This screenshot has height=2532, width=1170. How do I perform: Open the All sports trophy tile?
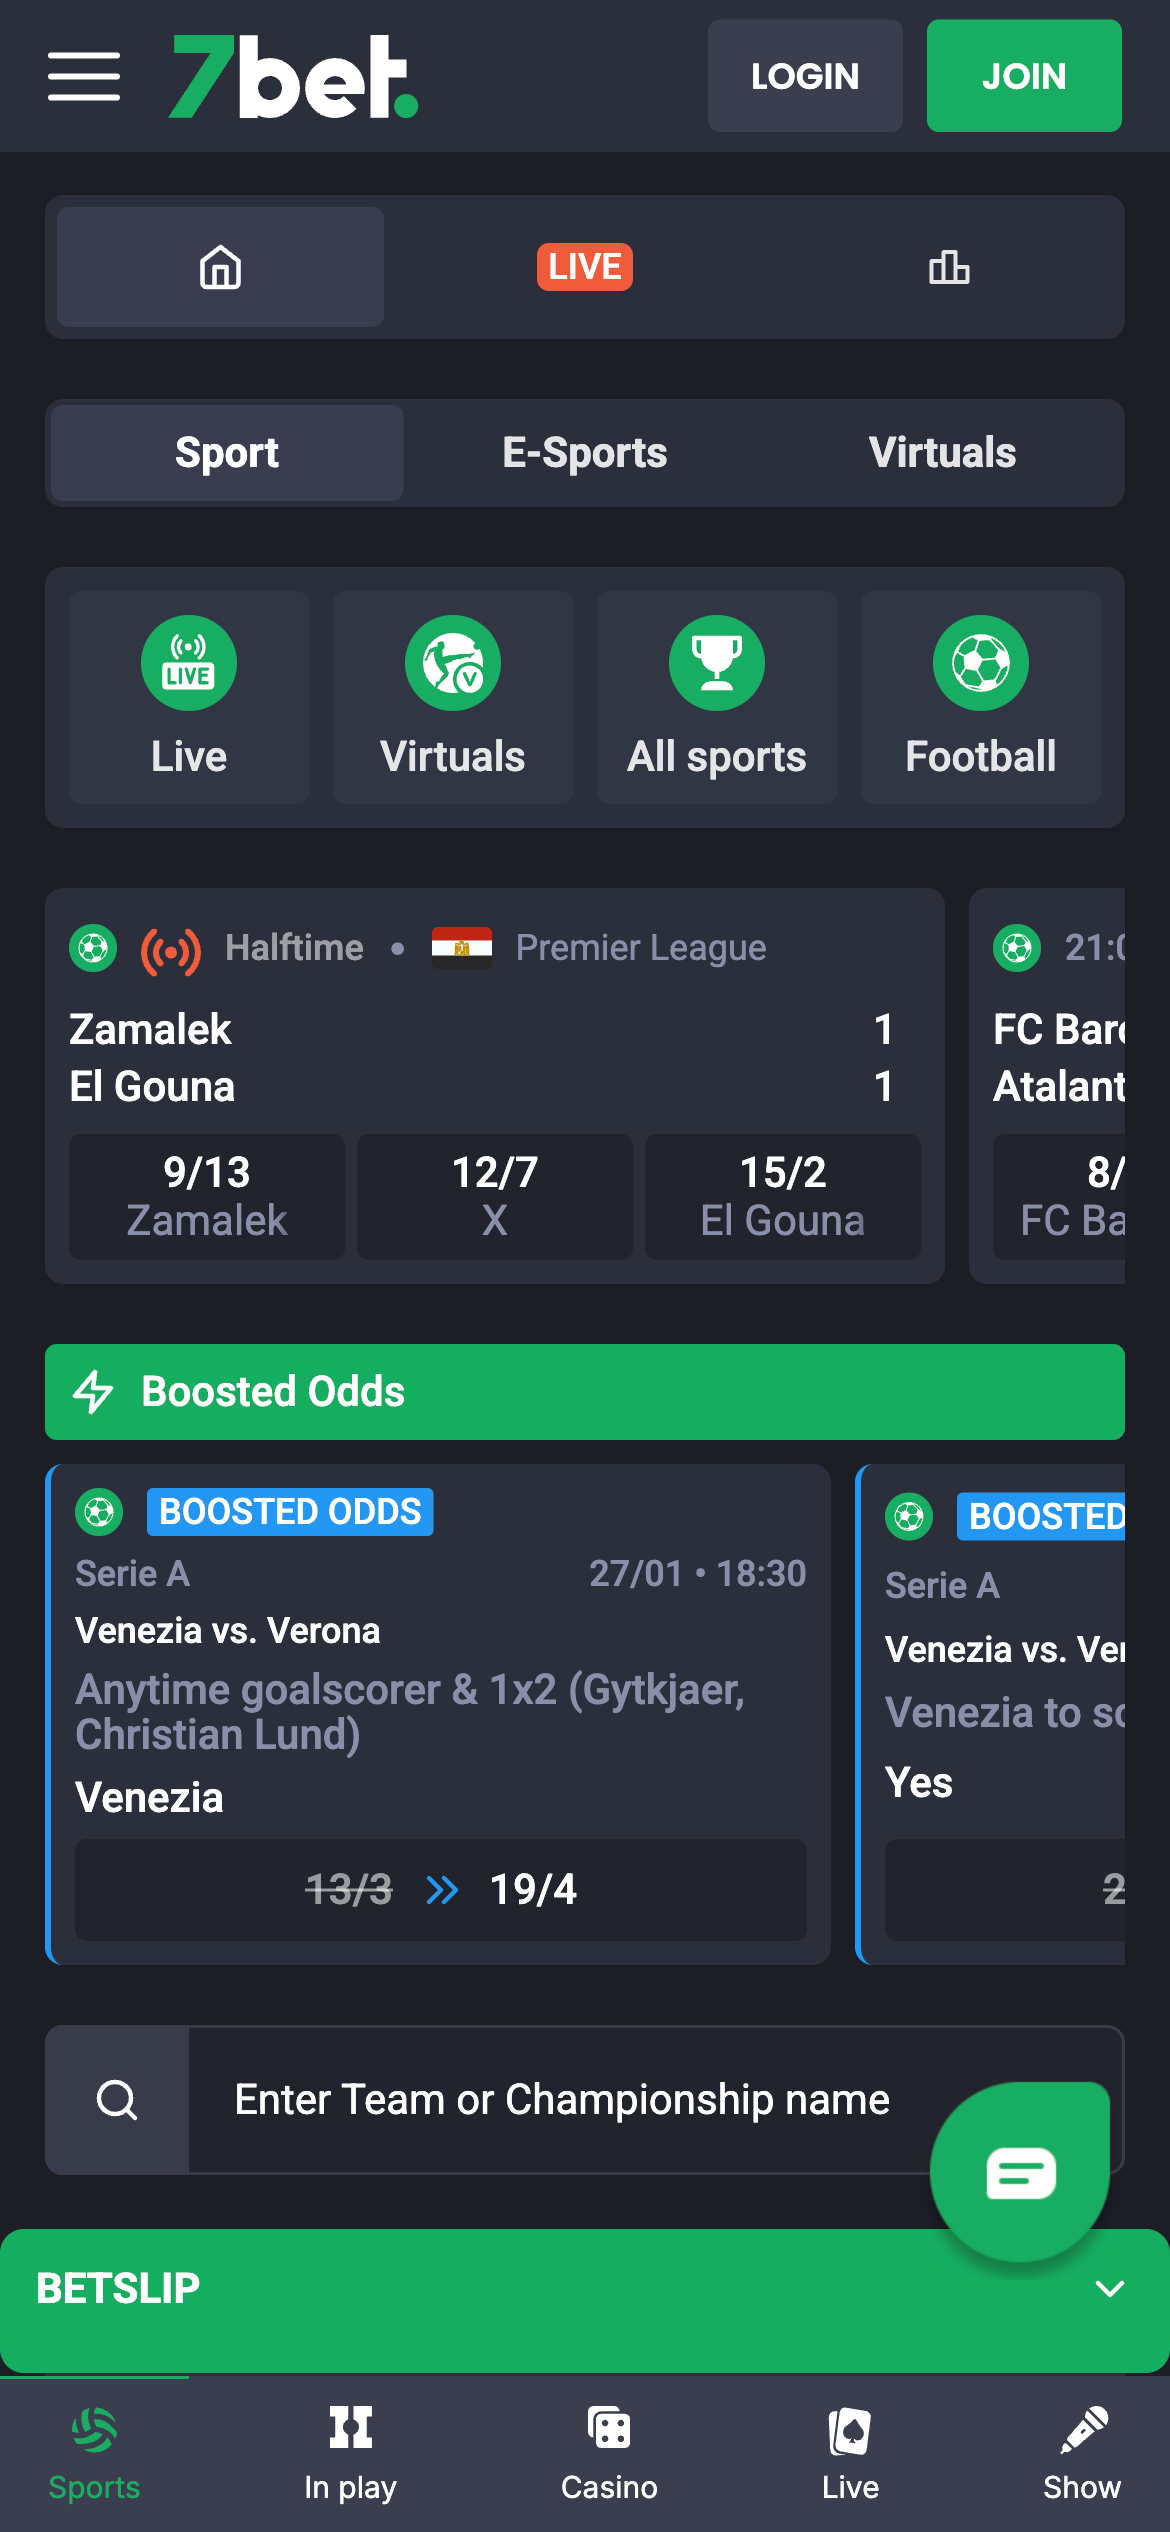tap(717, 697)
